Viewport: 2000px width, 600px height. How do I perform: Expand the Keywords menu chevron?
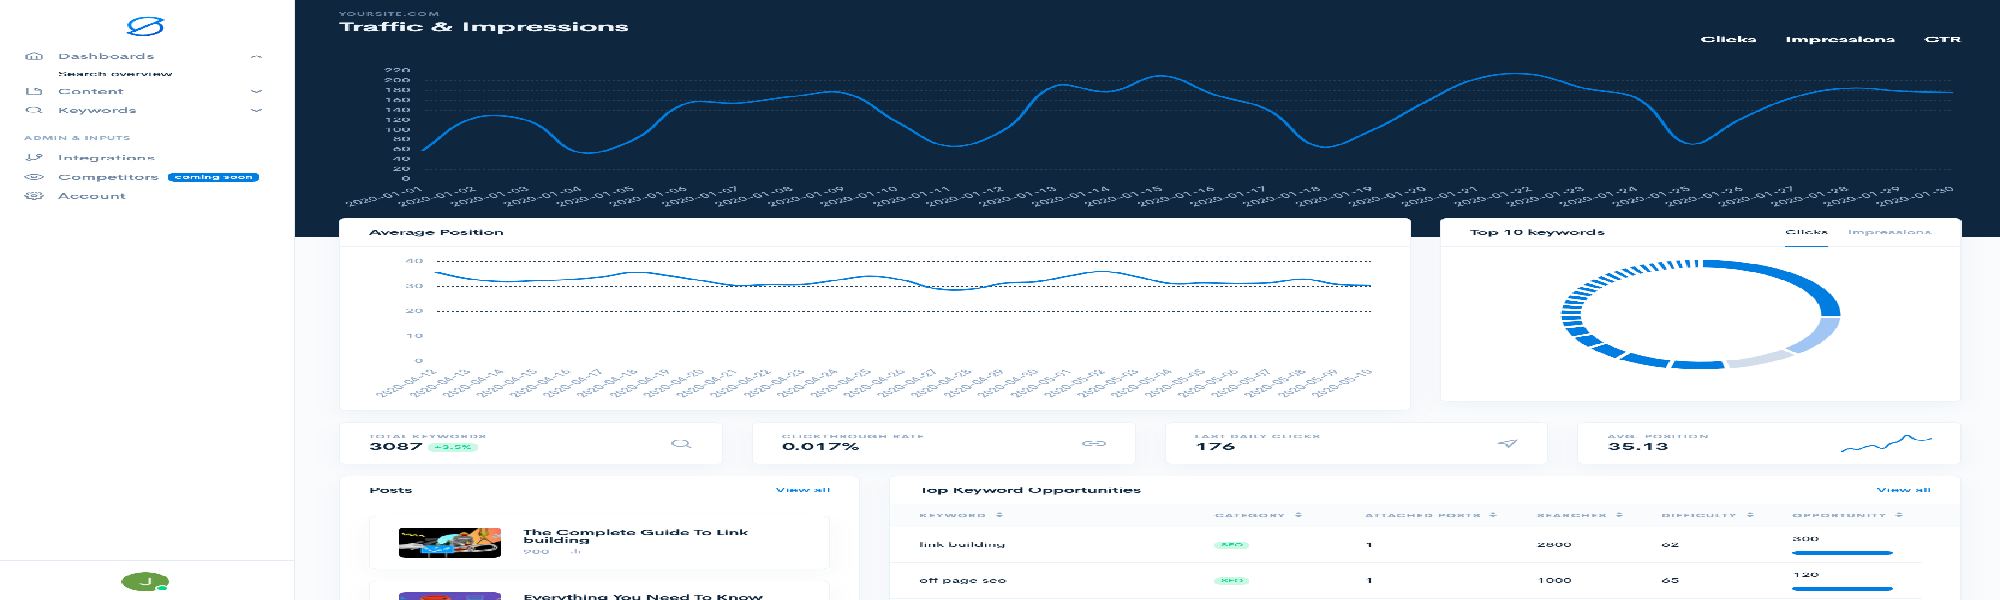[x=256, y=110]
